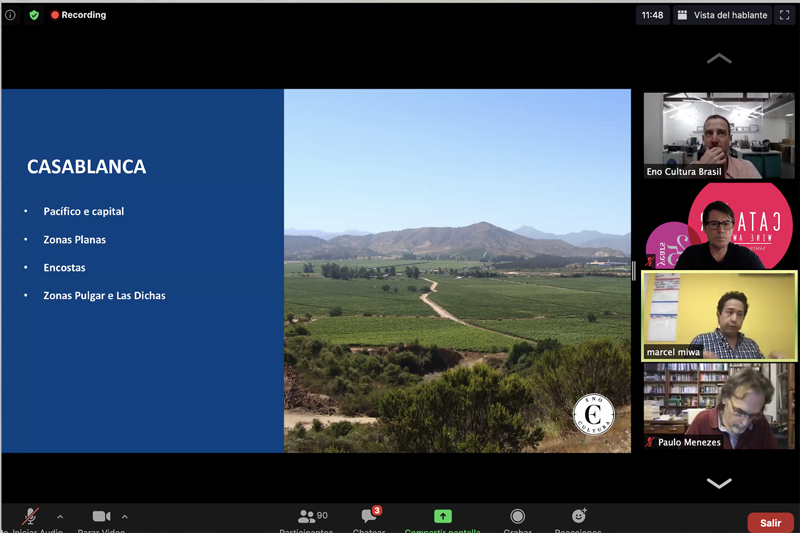Select the CATA wine background participant video
Viewport: 800px width, 533px height.
point(719,225)
